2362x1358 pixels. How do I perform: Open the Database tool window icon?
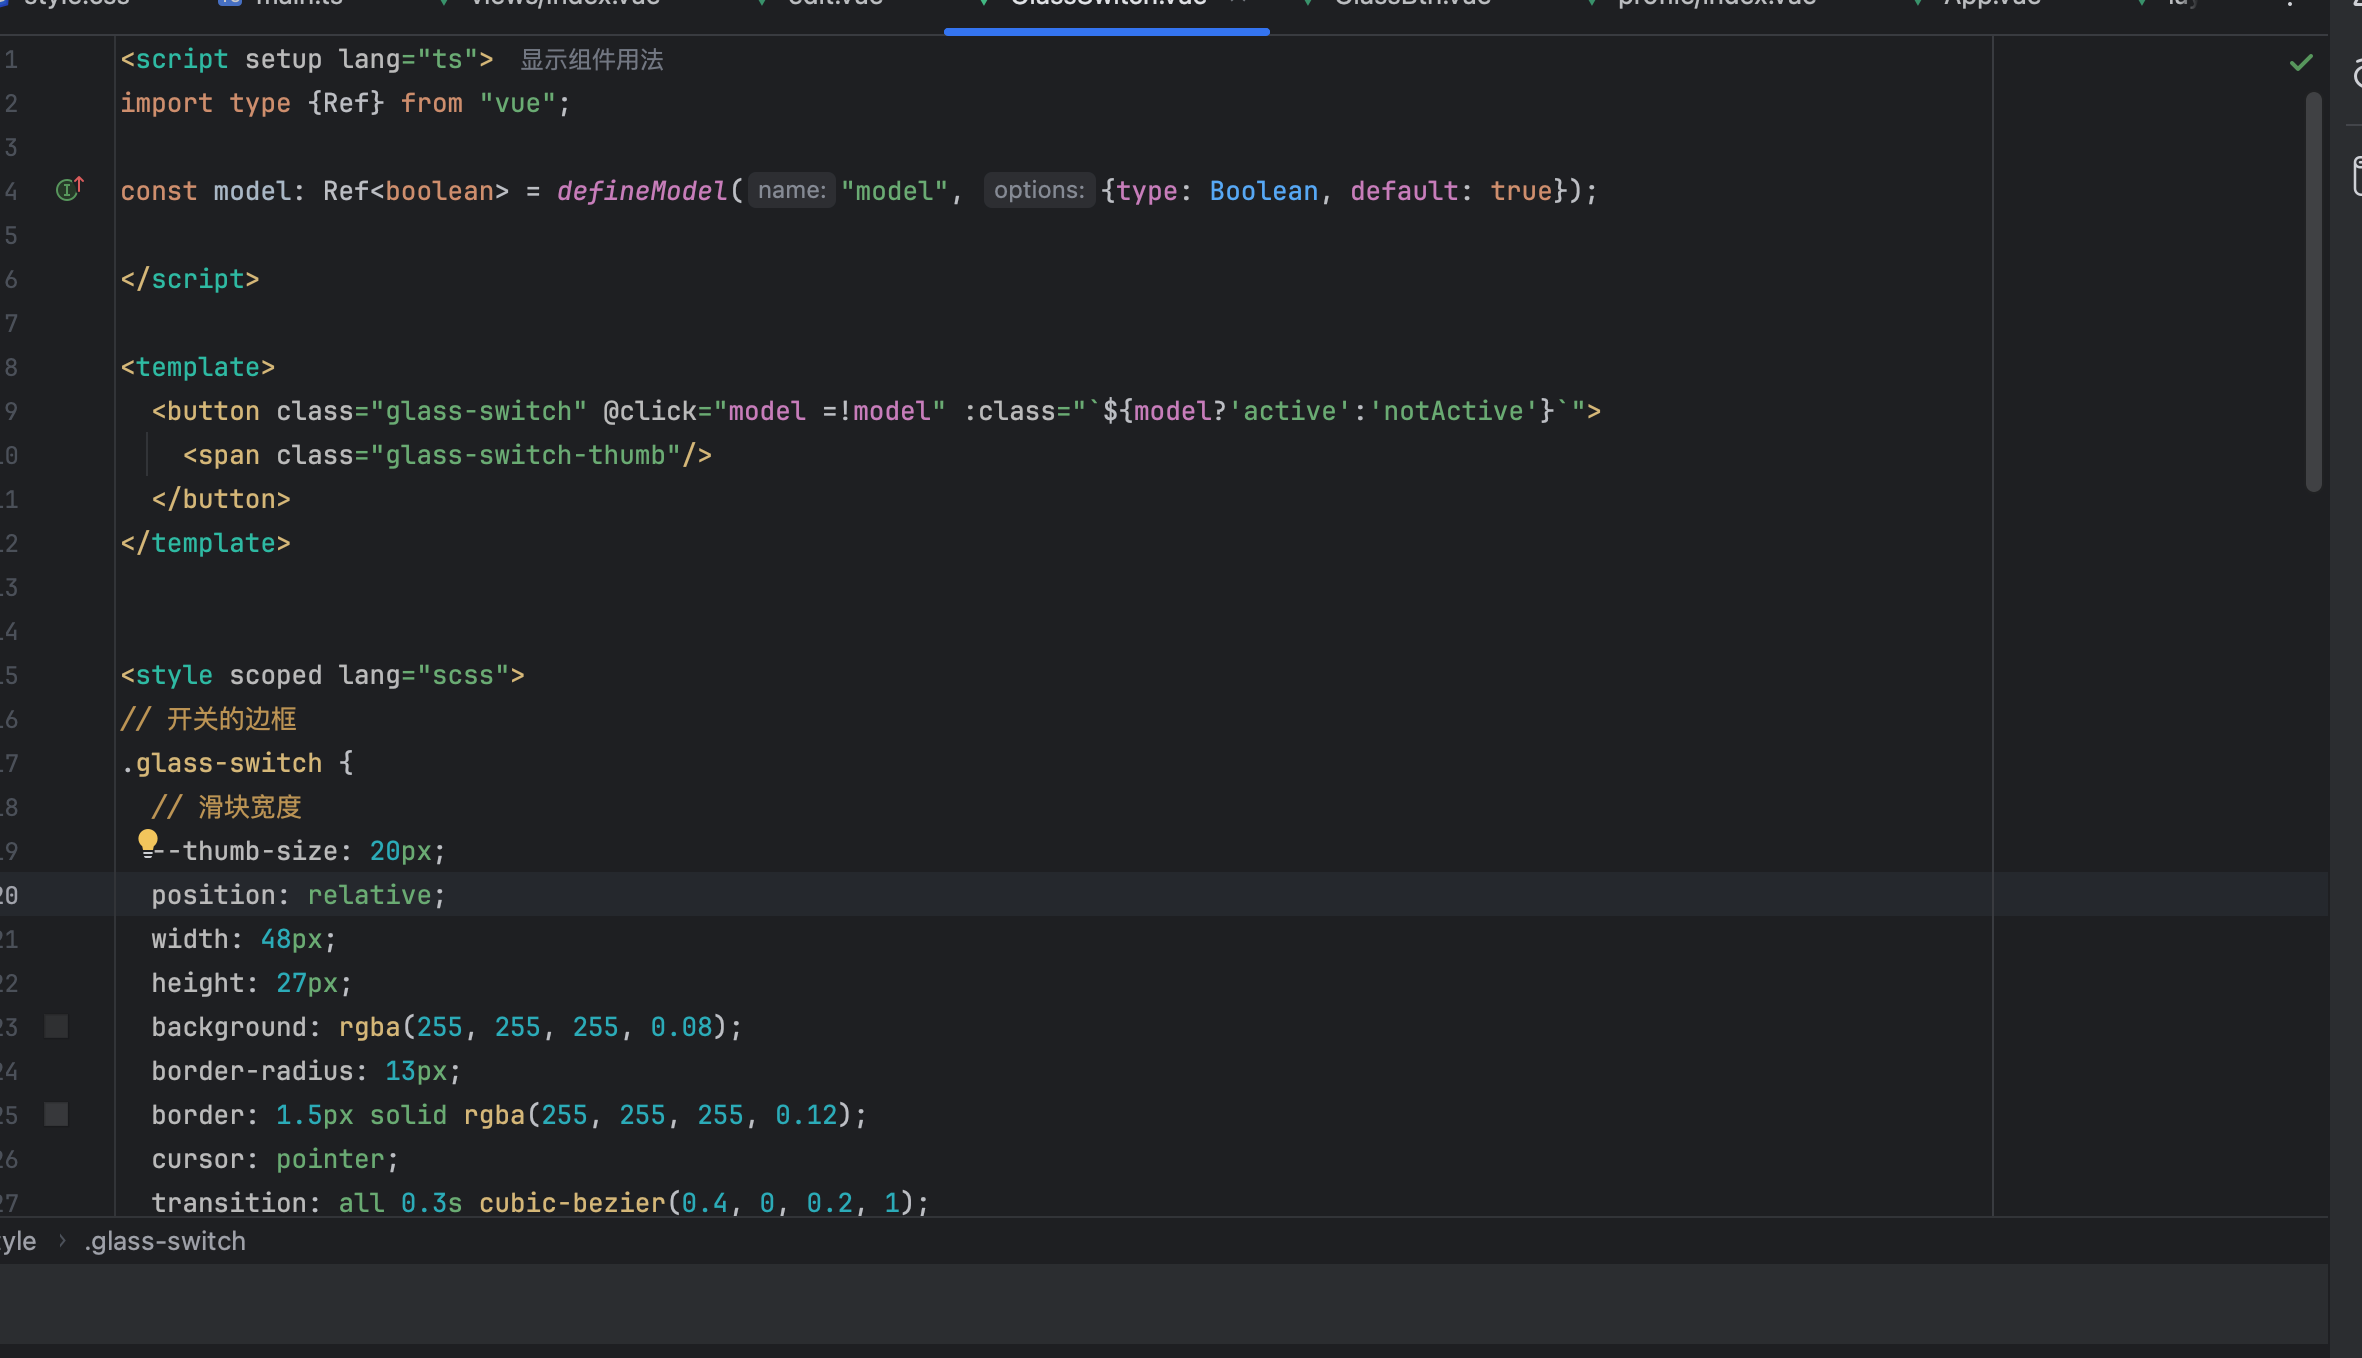click(x=2356, y=176)
